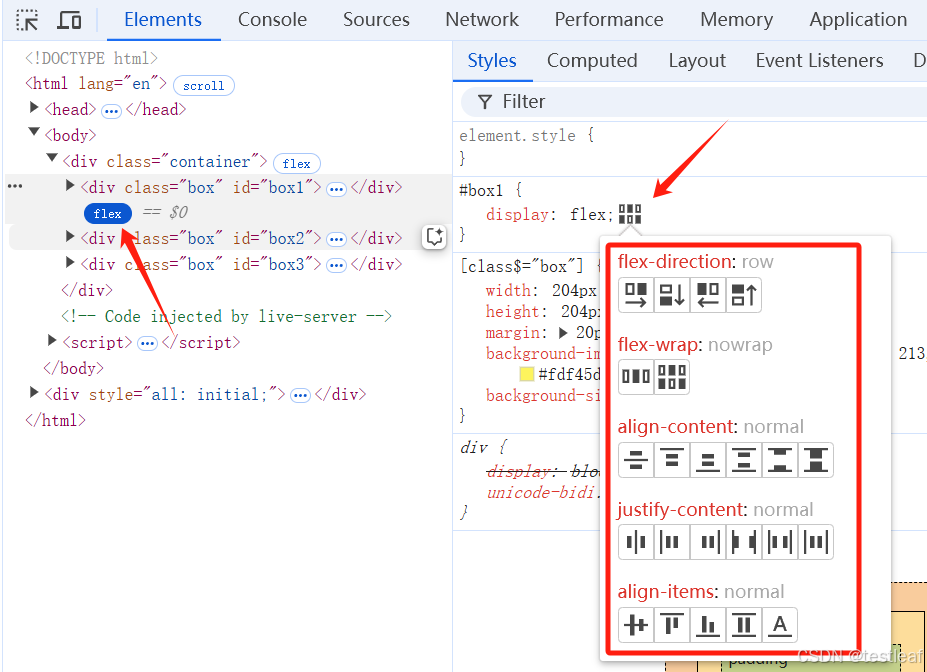The height and width of the screenshot is (672, 927).
Task: Show collapsed content ellipsis in script element
Action: (147, 344)
